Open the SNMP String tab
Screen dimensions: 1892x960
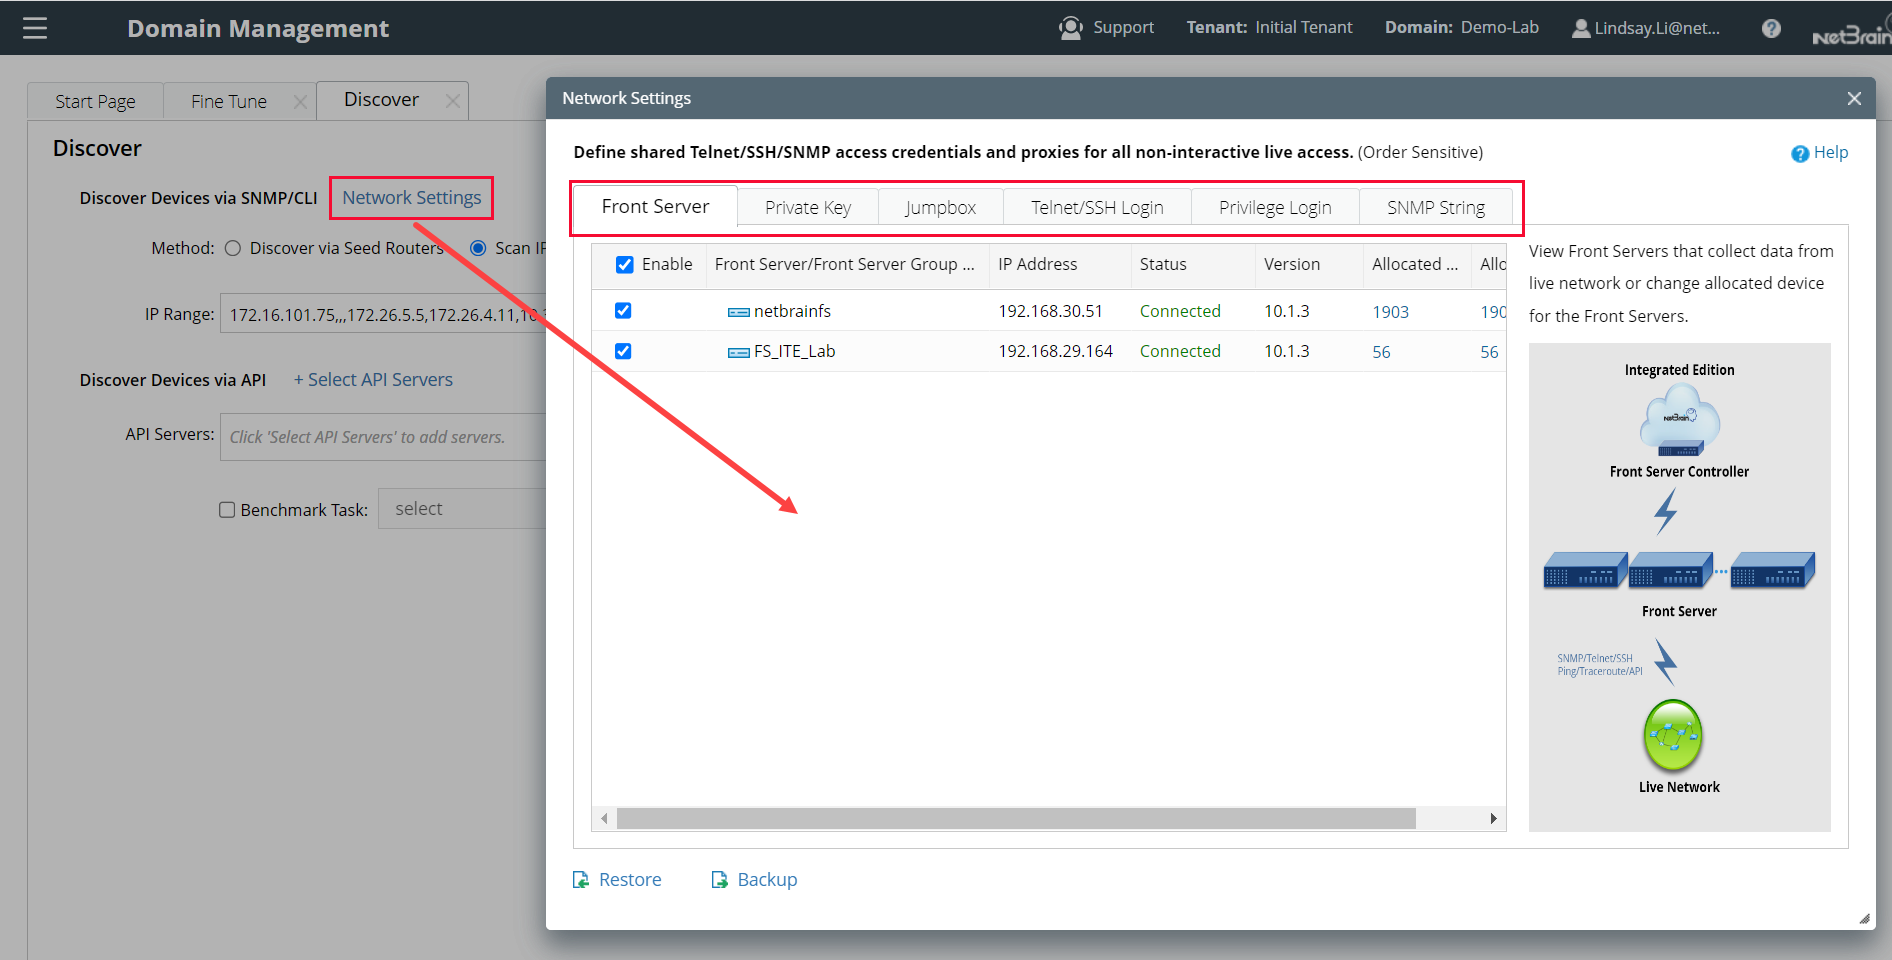[1436, 208]
